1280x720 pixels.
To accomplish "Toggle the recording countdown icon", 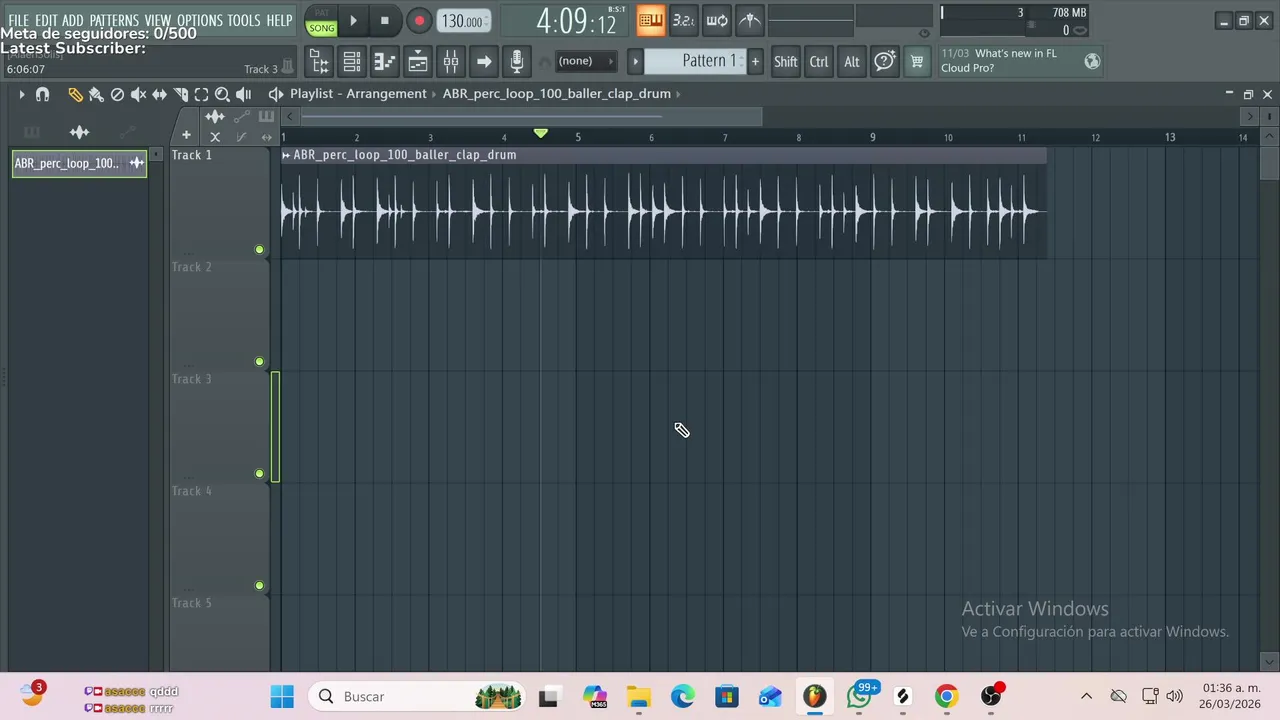I will click(x=684, y=20).
